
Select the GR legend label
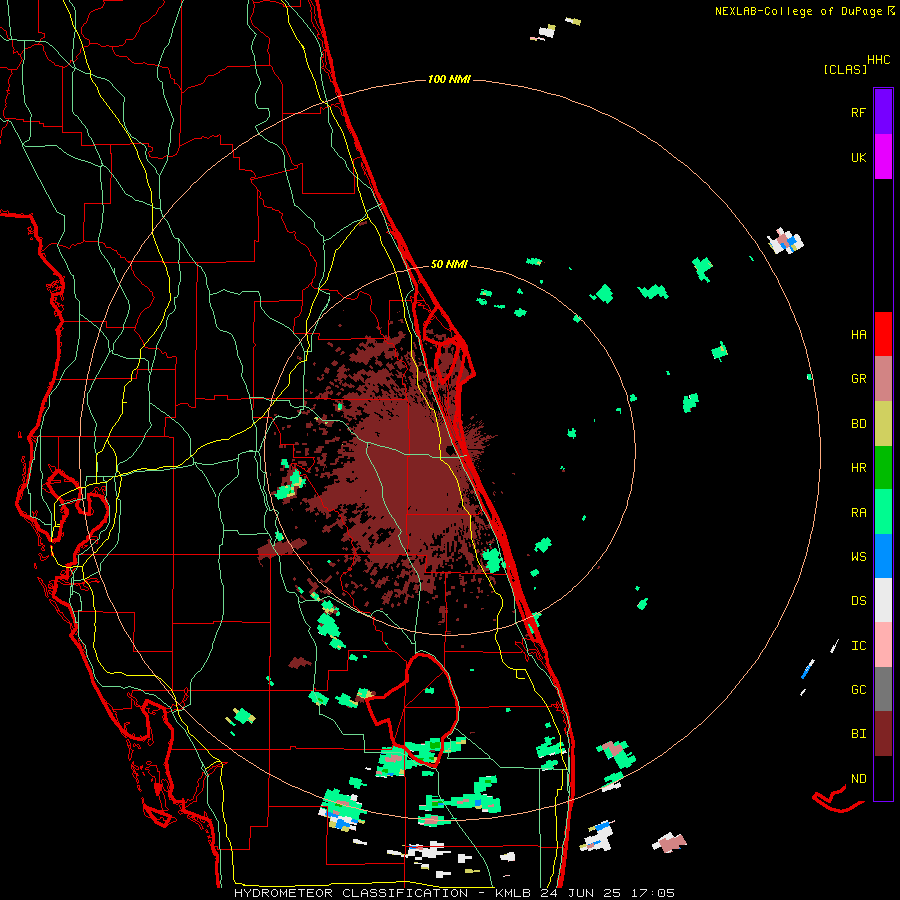pyautogui.click(x=858, y=379)
